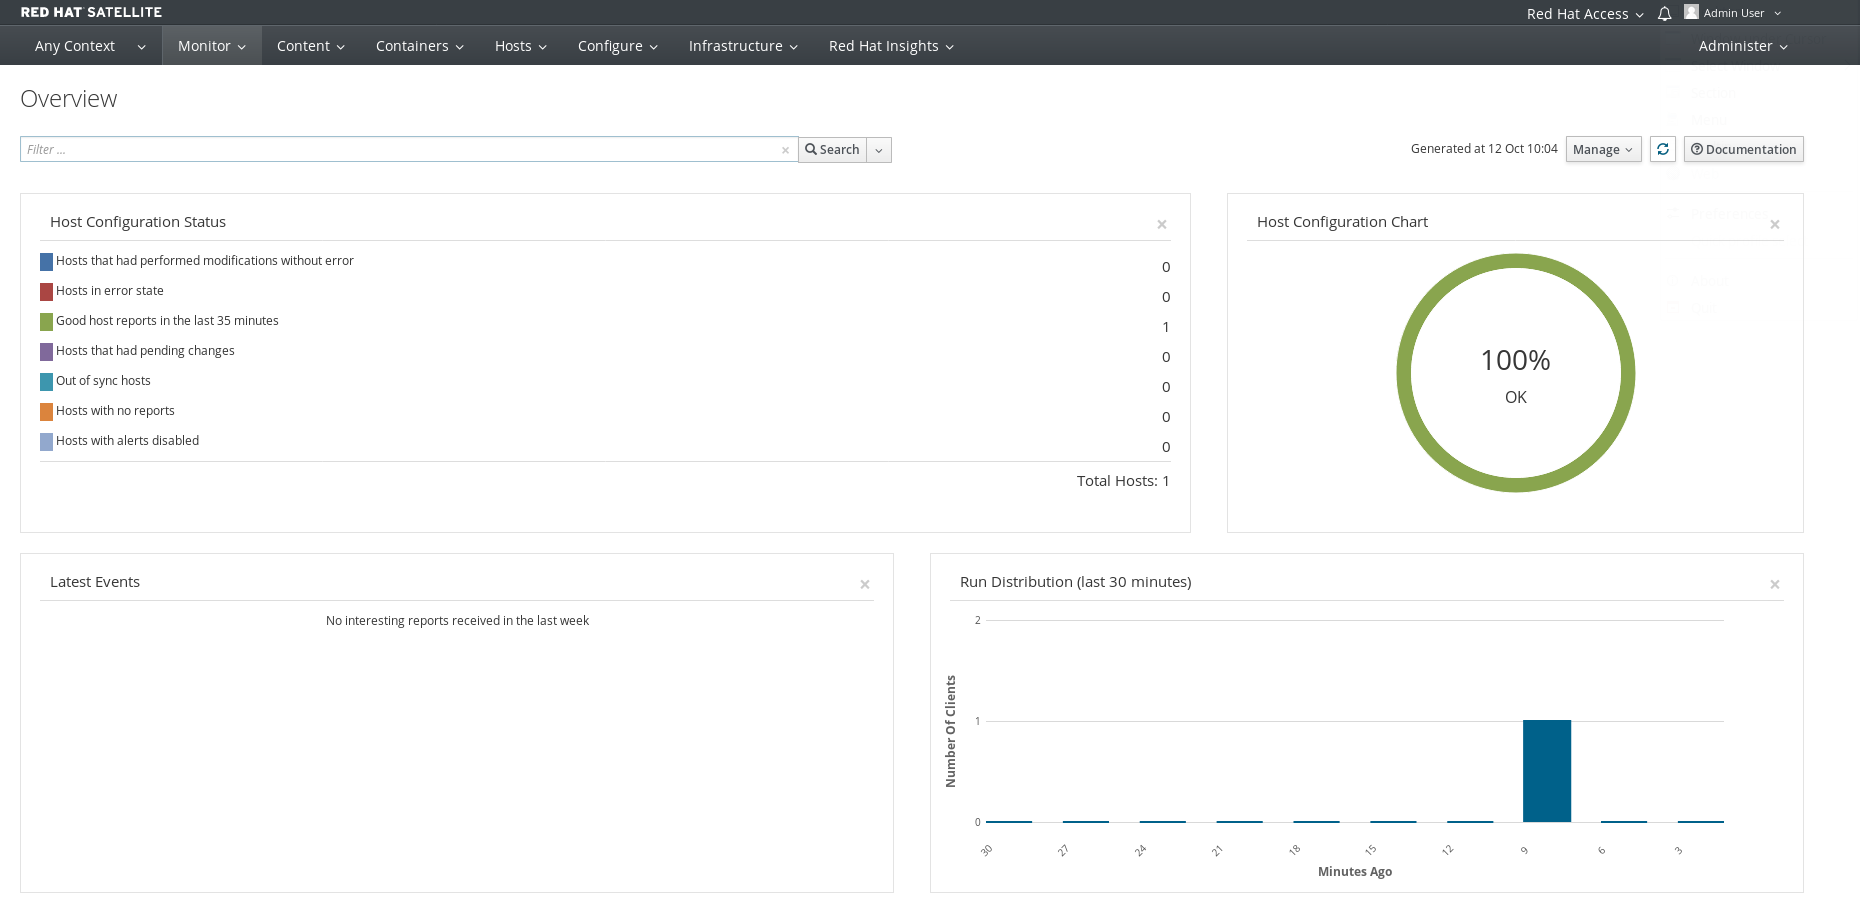Click the 'Minutes Ago' axis label
Image resolution: width=1860 pixels, height=898 pixels.
[1355, 872]
